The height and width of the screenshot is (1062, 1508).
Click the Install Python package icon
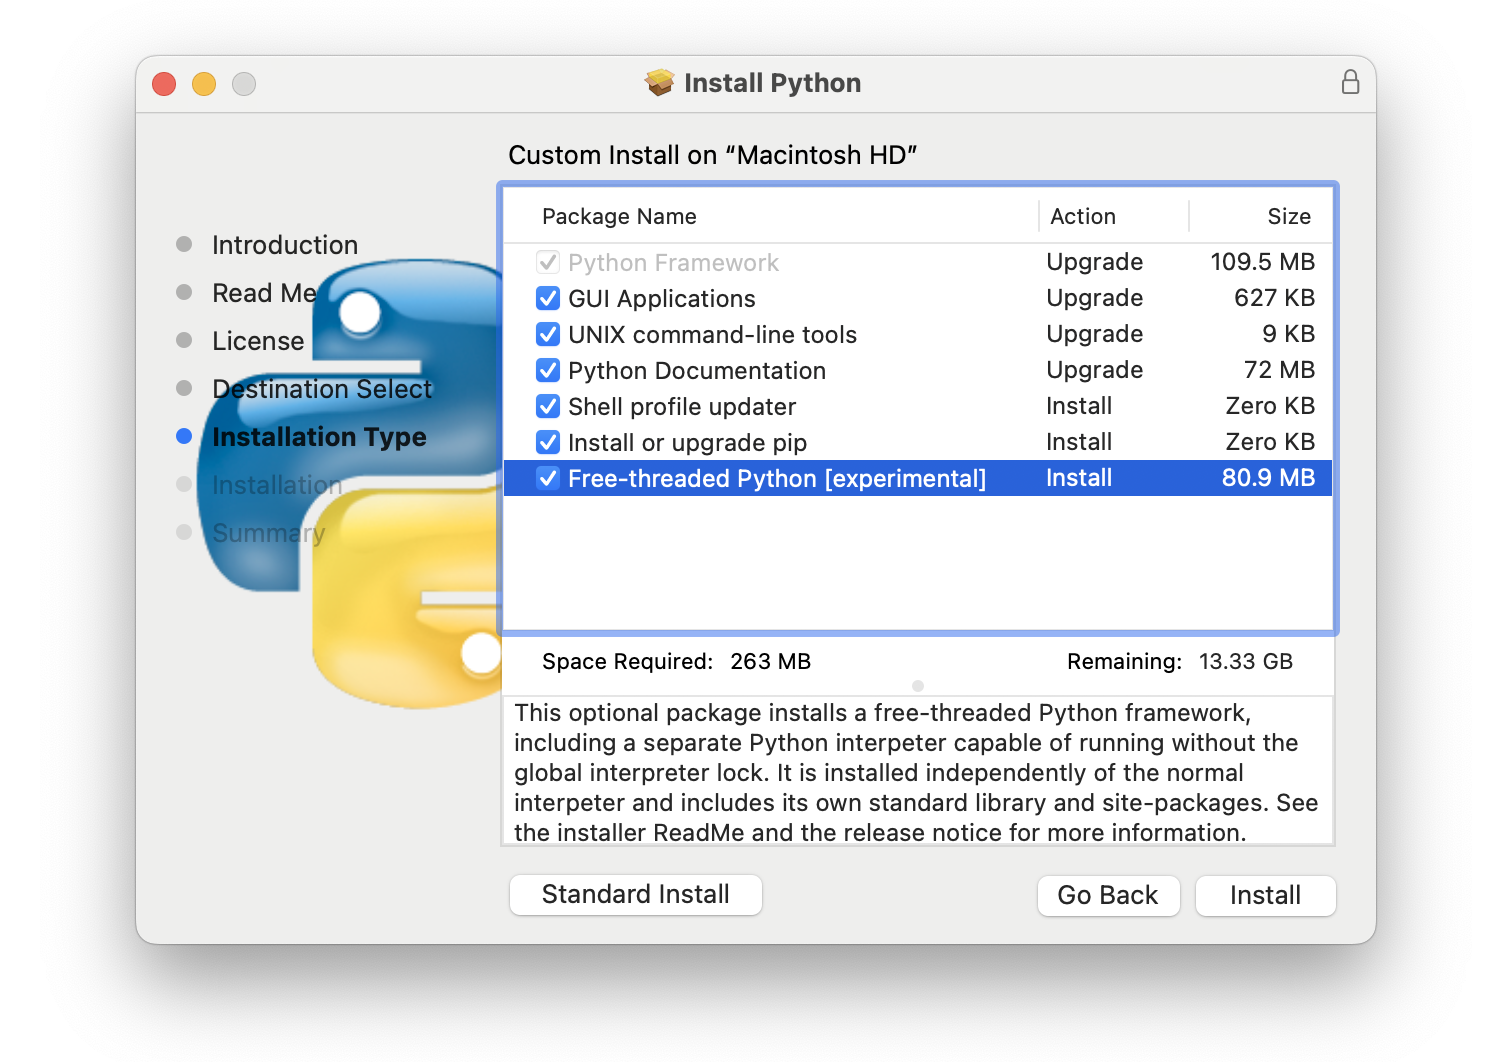[660, 82]
